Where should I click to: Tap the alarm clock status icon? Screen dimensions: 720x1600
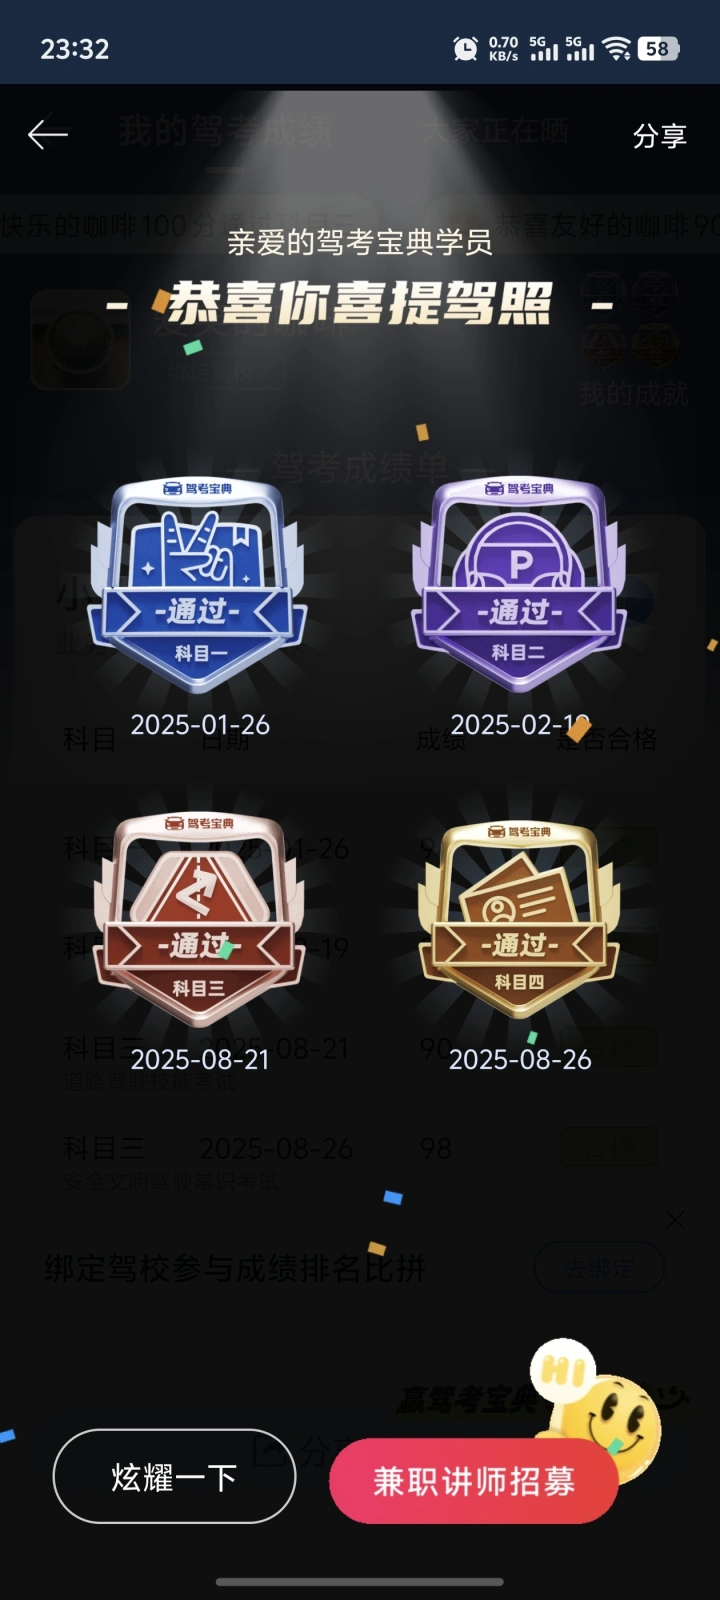[x=465, y=48]
